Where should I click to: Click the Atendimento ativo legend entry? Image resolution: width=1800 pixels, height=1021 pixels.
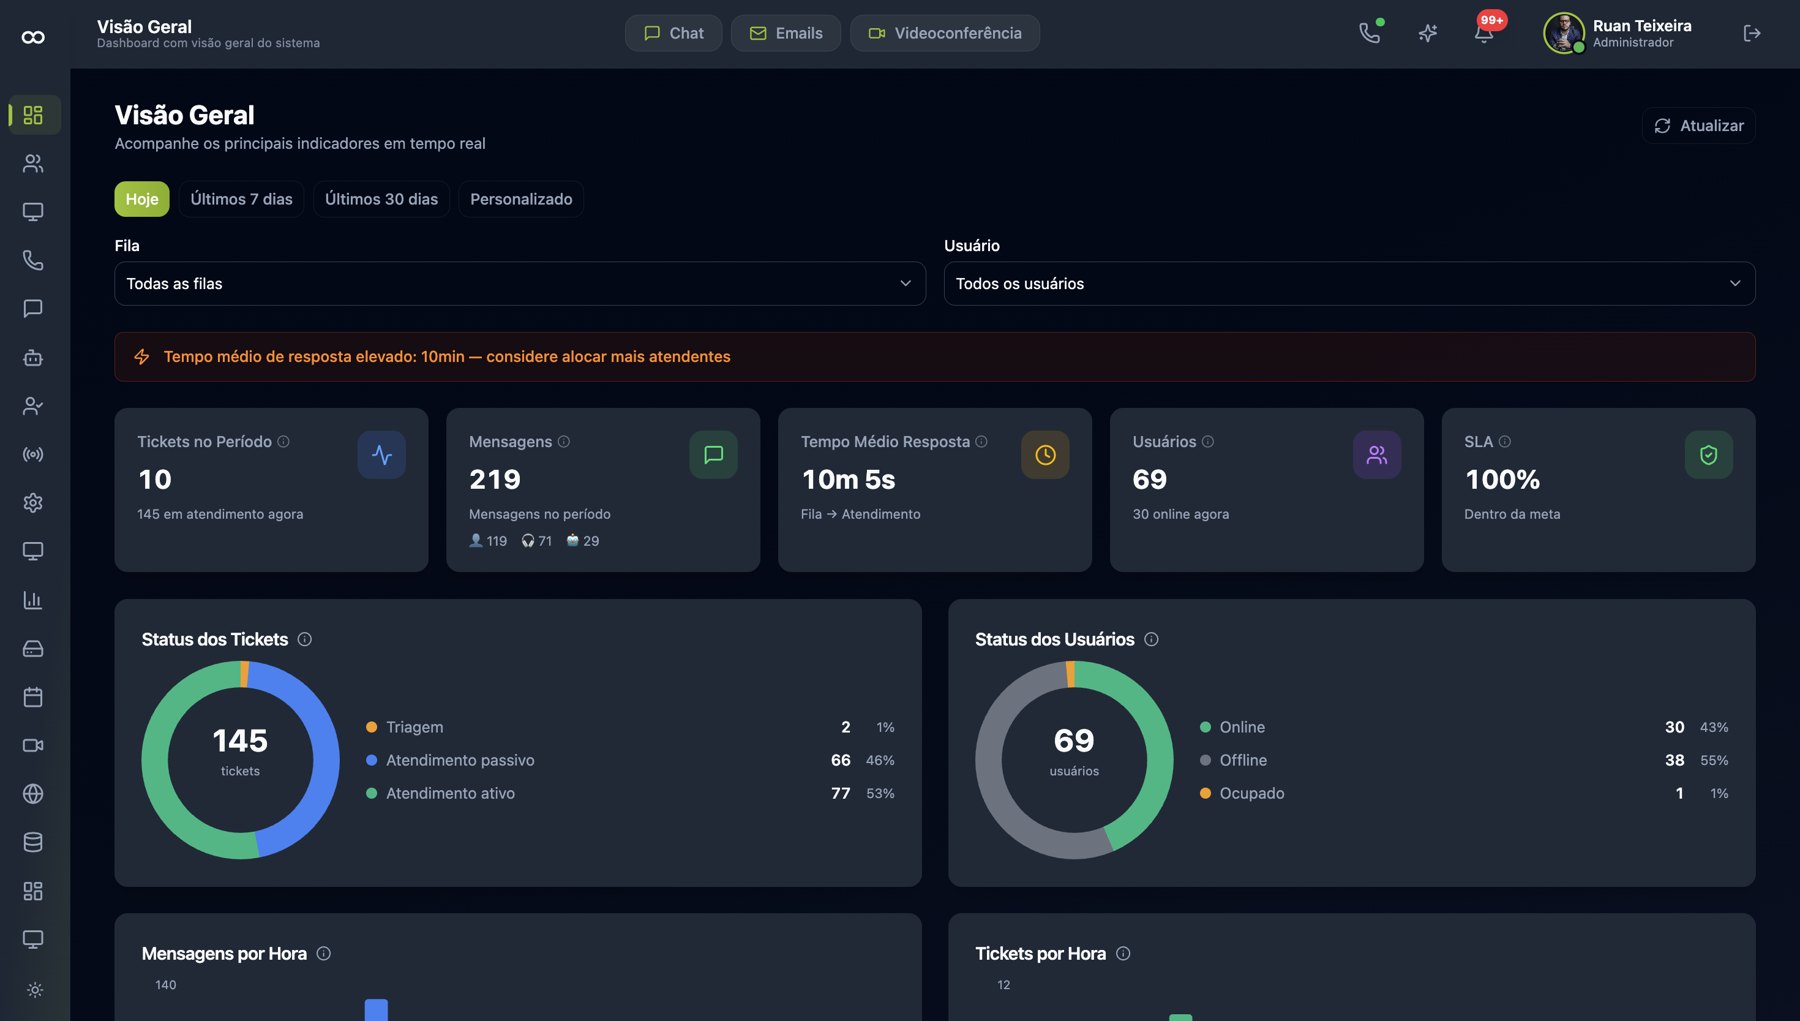630,793
